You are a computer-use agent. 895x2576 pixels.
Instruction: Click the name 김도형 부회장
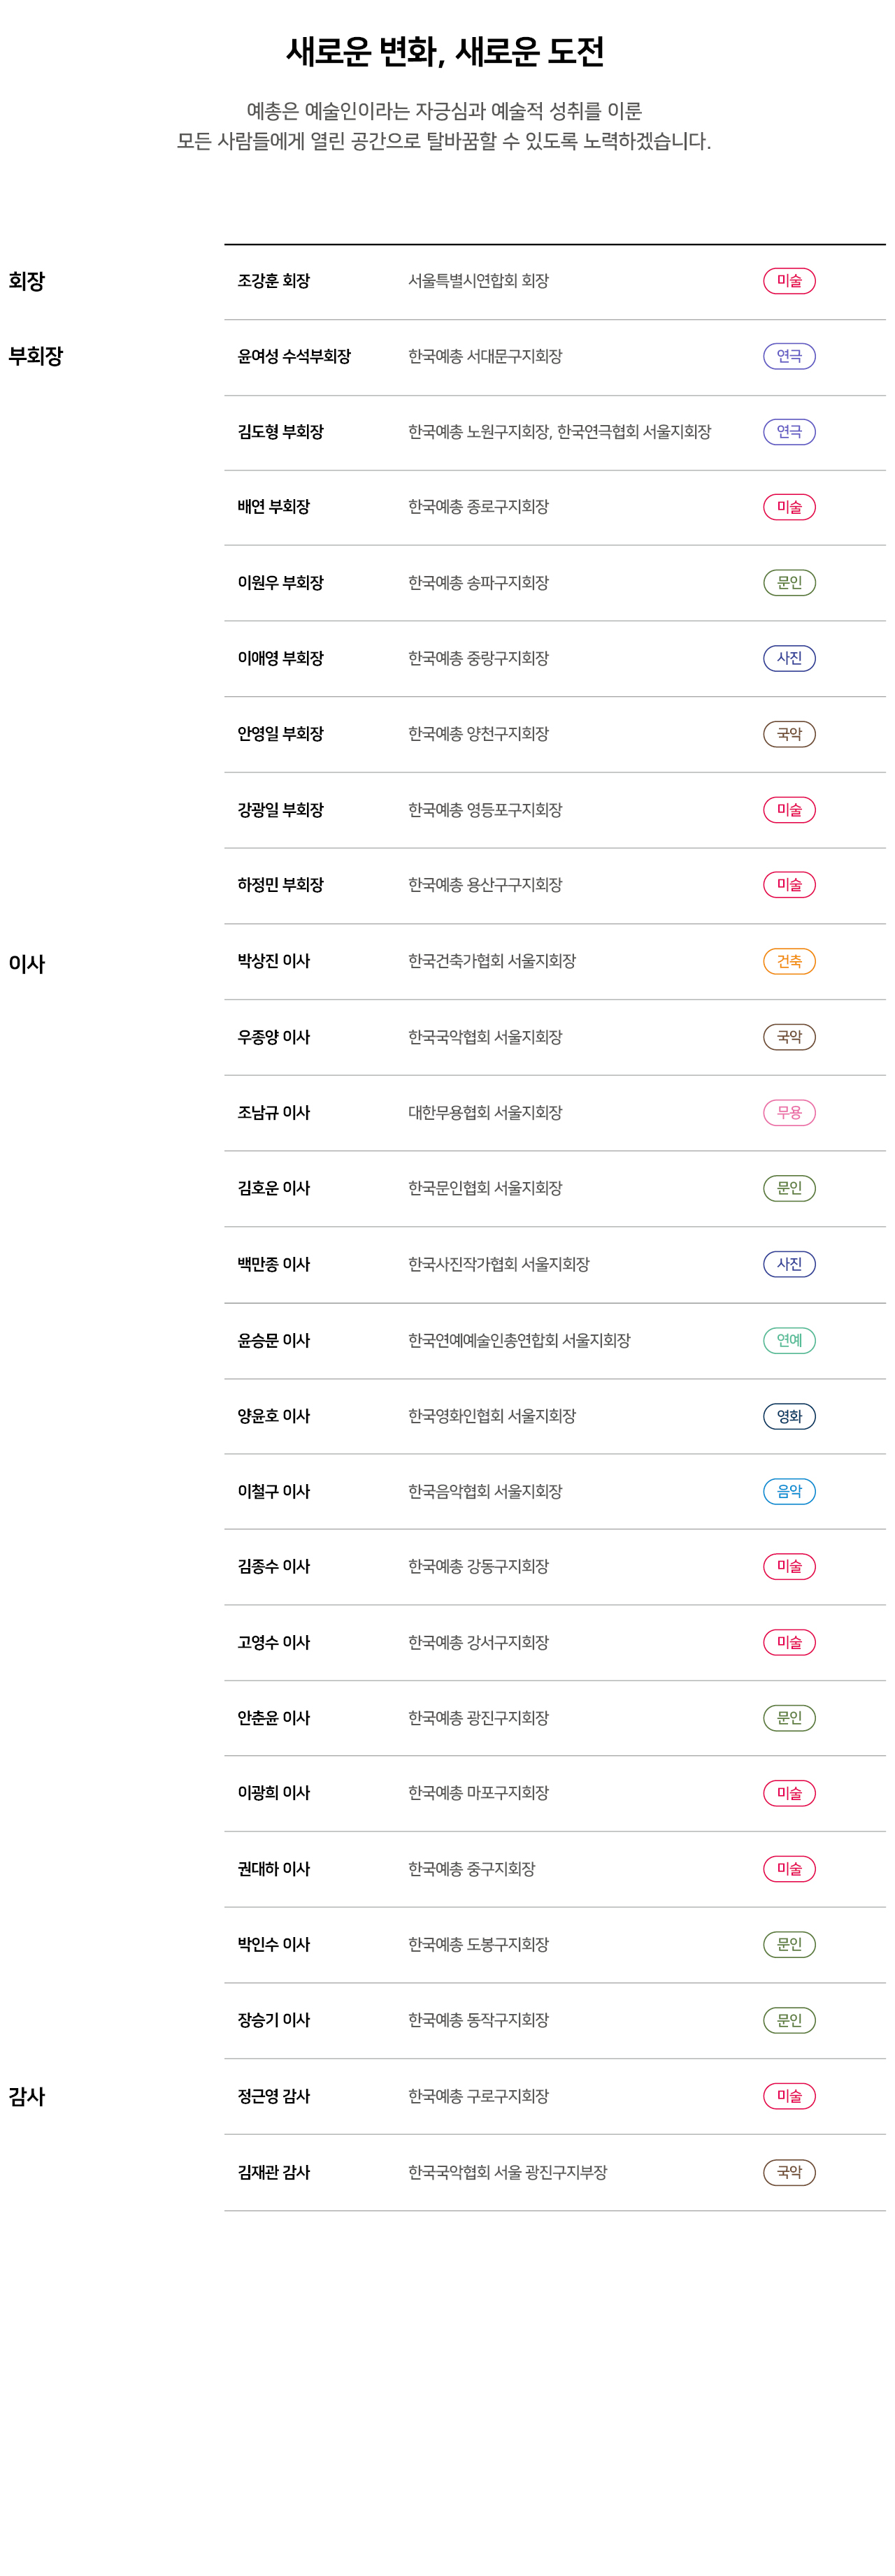click(280, 432)
